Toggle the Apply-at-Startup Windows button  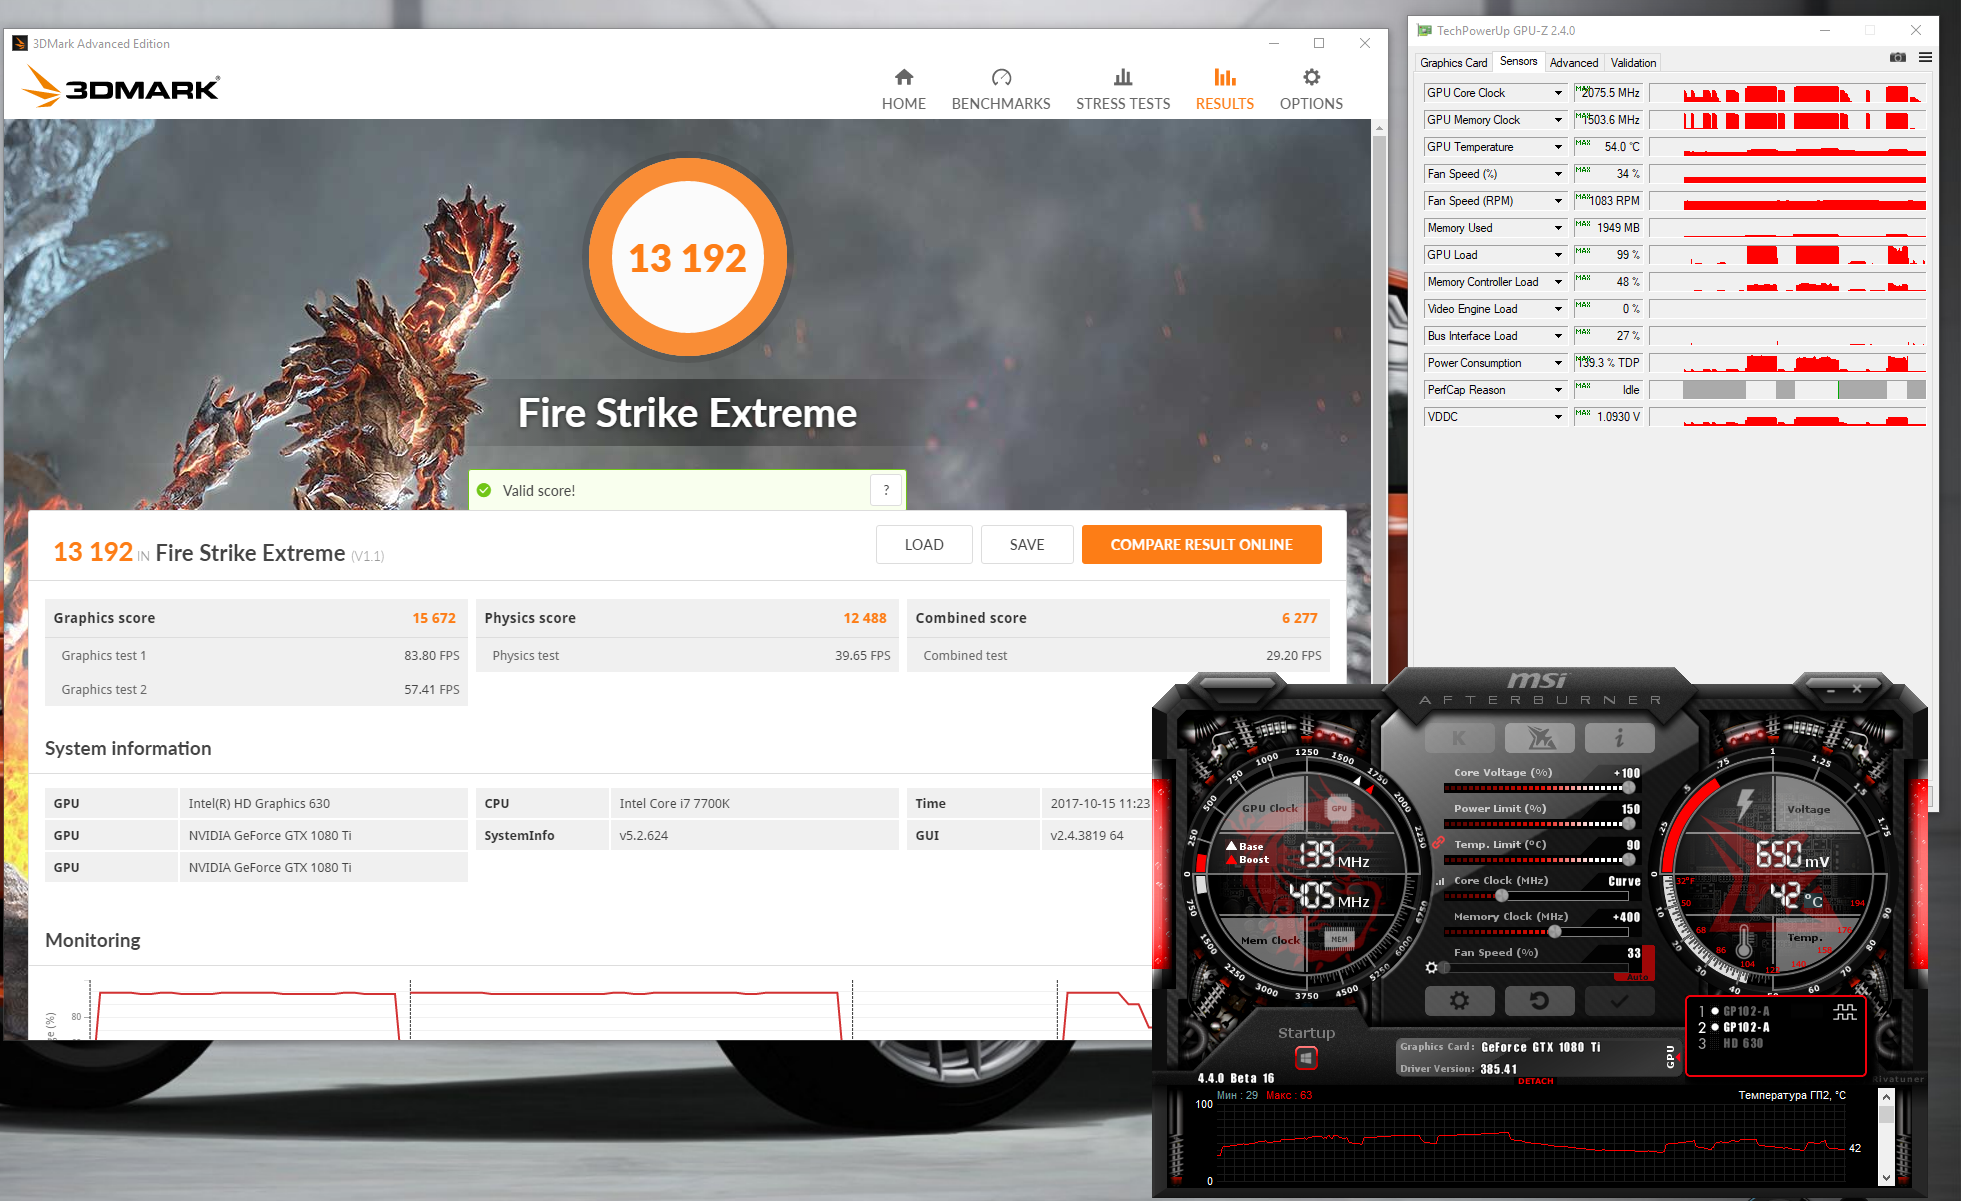click(1306, 1057)
